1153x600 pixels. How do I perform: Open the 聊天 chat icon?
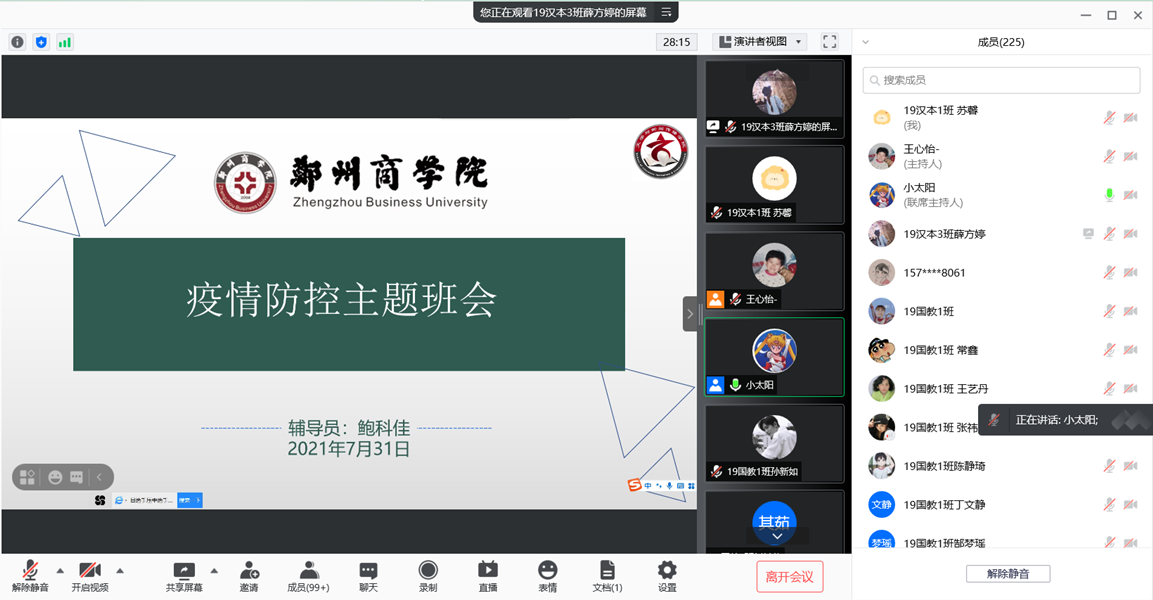368,576
